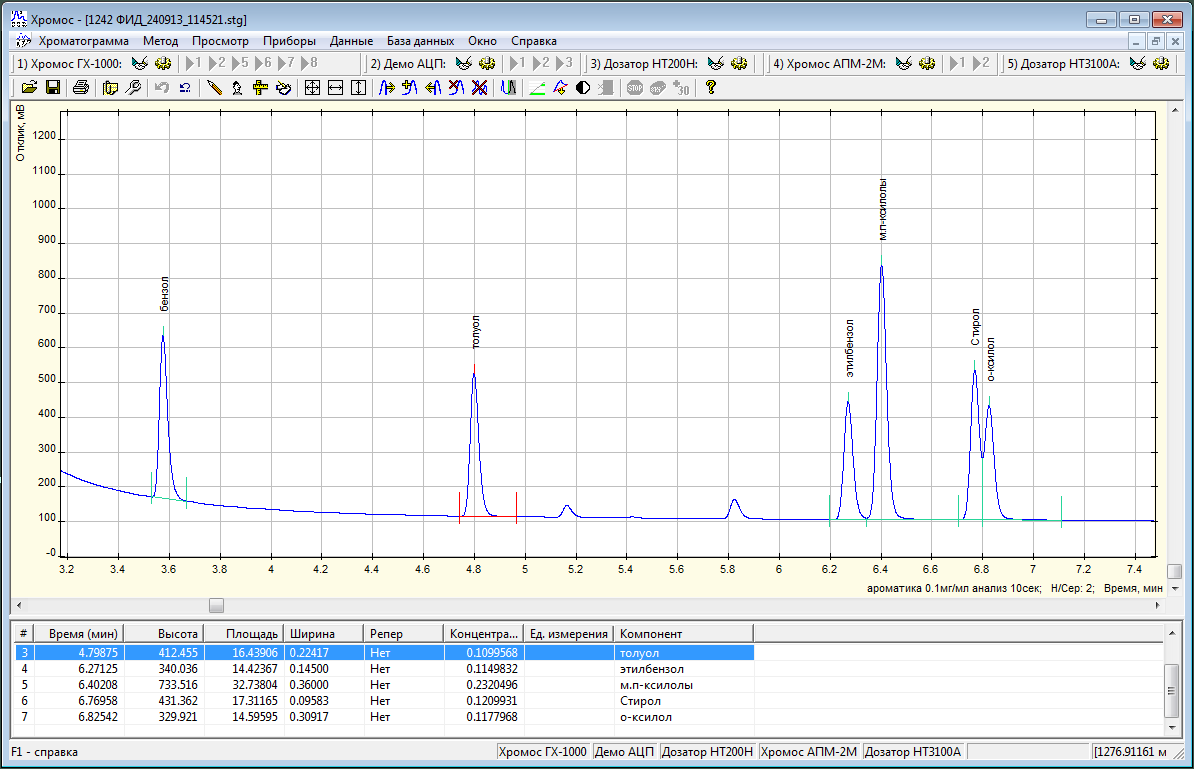This screenshot has width=1194, height=769.
Task: Open the Приборы menu
Action: 289,41
